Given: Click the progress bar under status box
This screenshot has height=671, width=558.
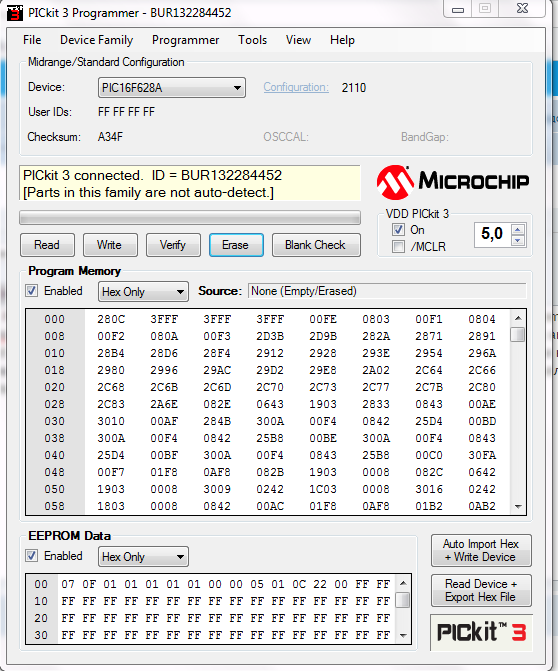Looking at the screenshot, I should 190,217.
